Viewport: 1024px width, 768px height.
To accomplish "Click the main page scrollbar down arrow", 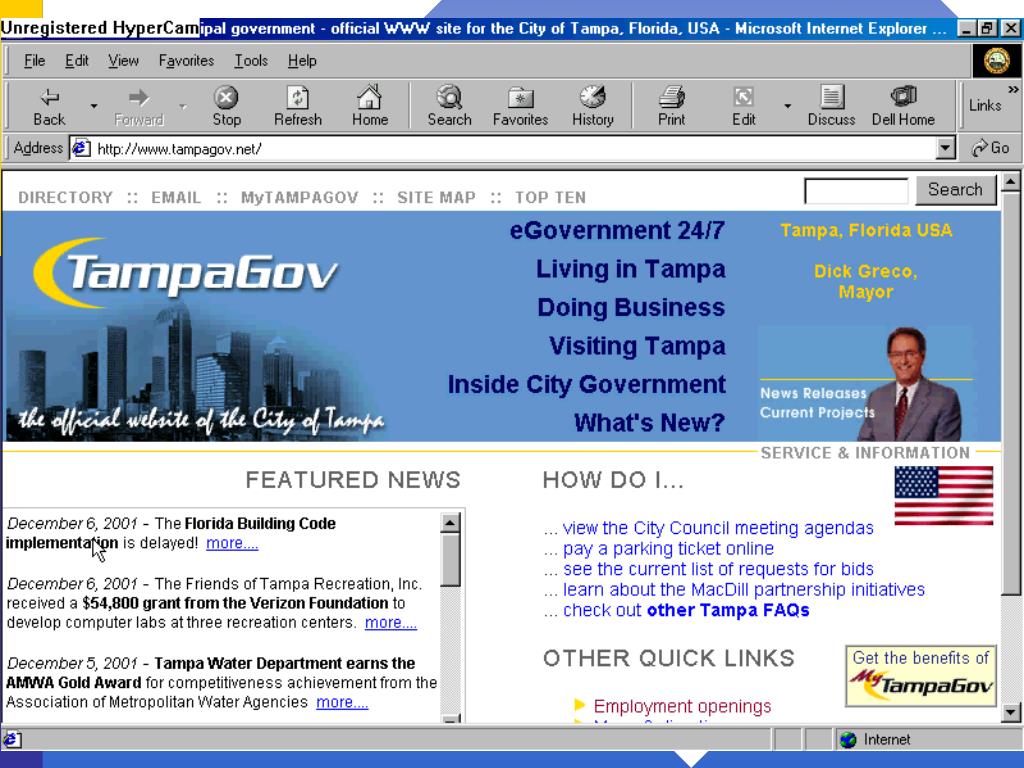I will point(1010,712).
